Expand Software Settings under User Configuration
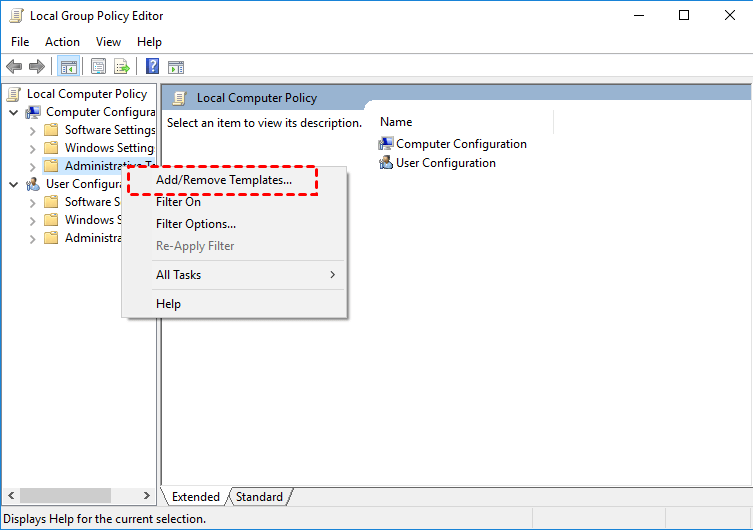The width and height of the screenshot is (753, 530). (32, 203)
